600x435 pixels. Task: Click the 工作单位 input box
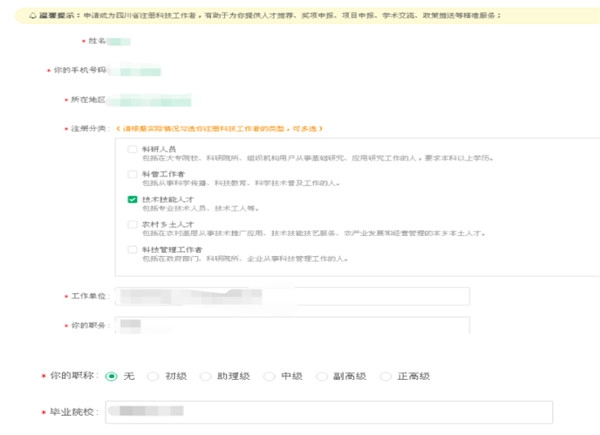(290, 296)
